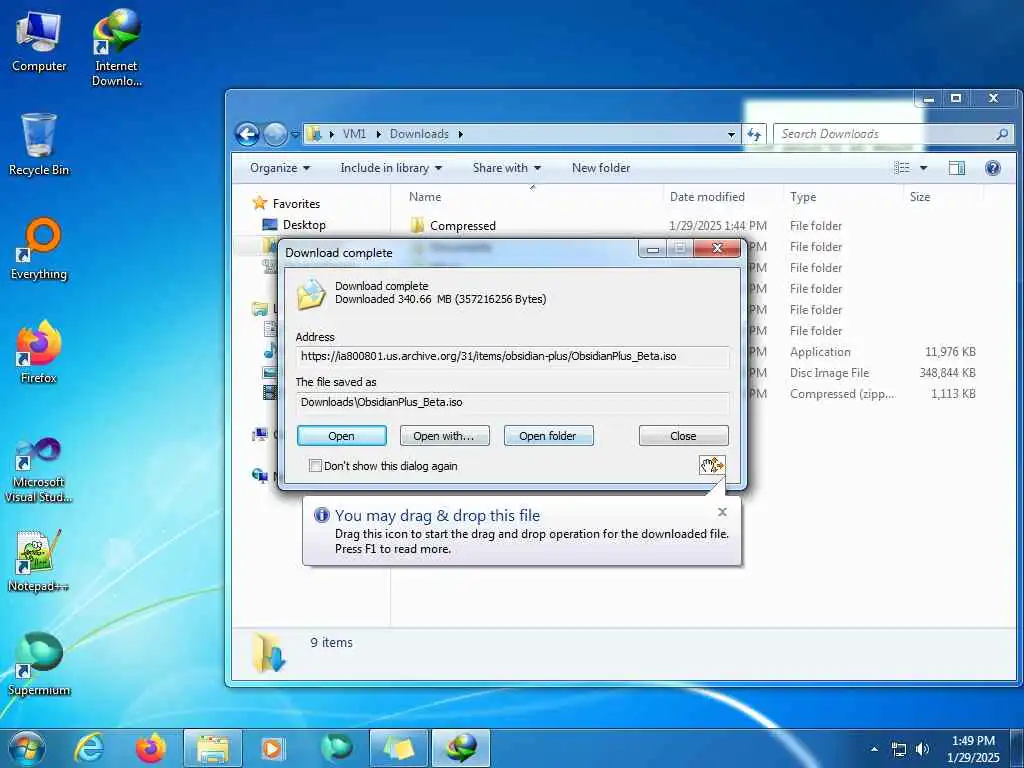Switch to Internet Download Manager taskbar button

461,748
